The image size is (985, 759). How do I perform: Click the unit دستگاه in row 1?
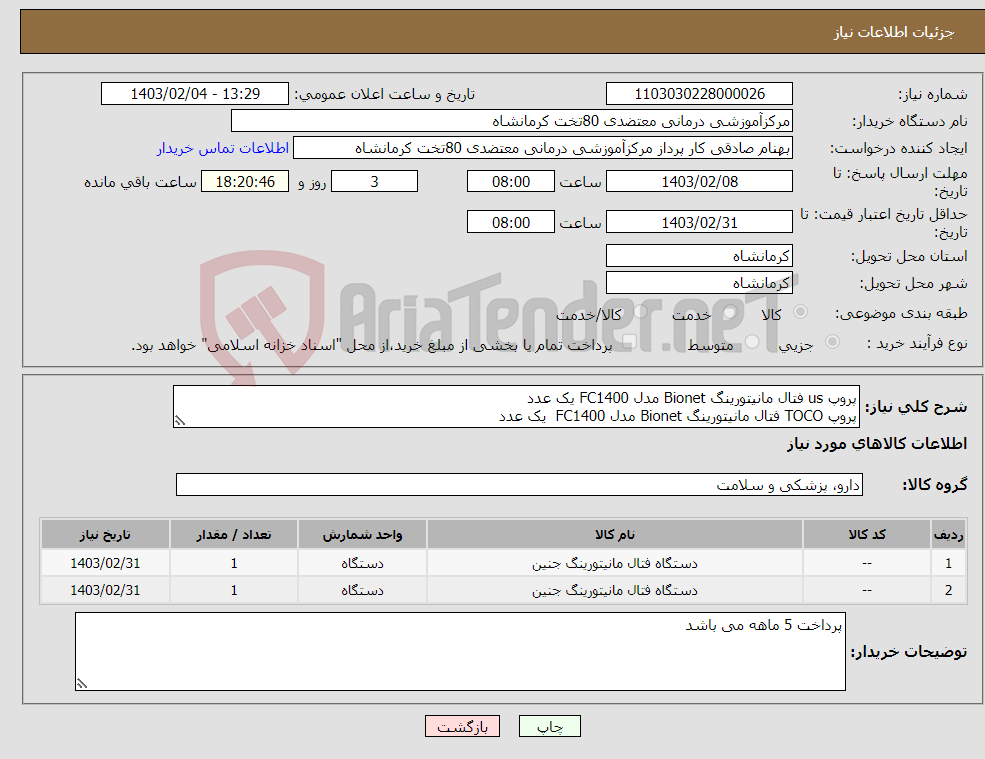click(x=362, y=563)
